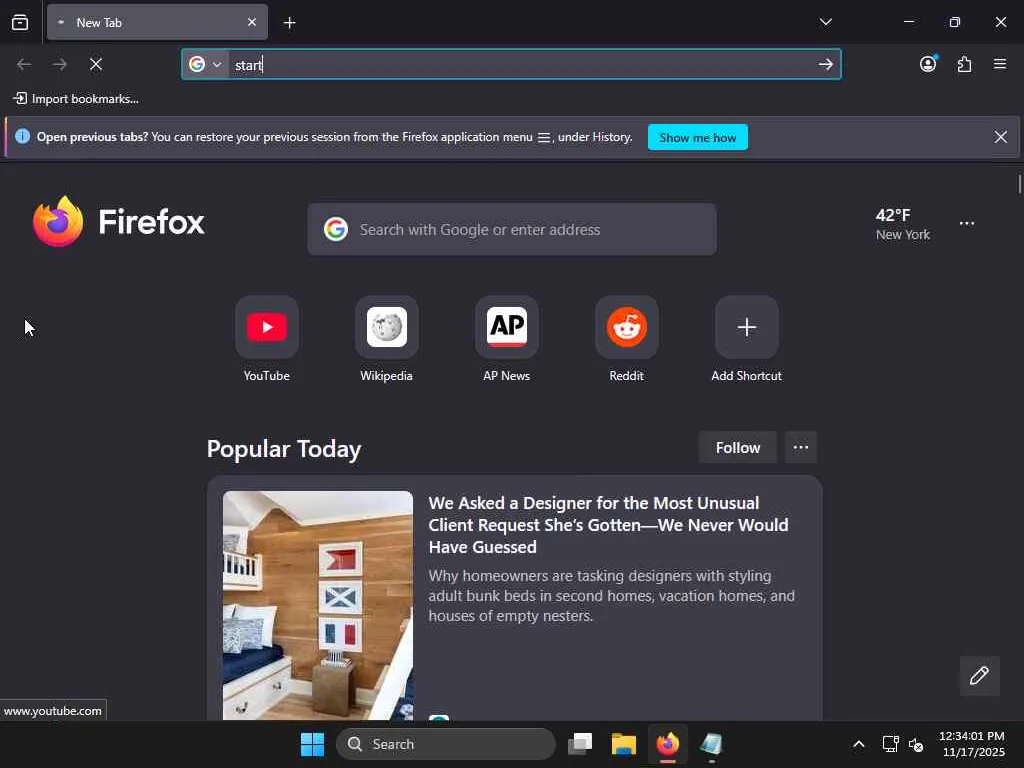Screen dimensions: 1024x768
Task: Open Task View in the taskbar
Action: (x=580, y=744)
